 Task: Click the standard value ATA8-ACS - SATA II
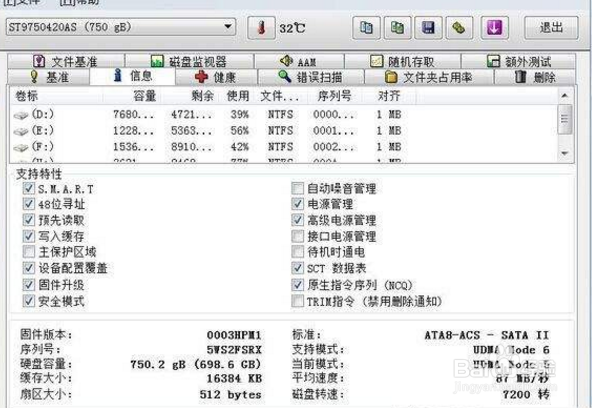pos(487,335)
